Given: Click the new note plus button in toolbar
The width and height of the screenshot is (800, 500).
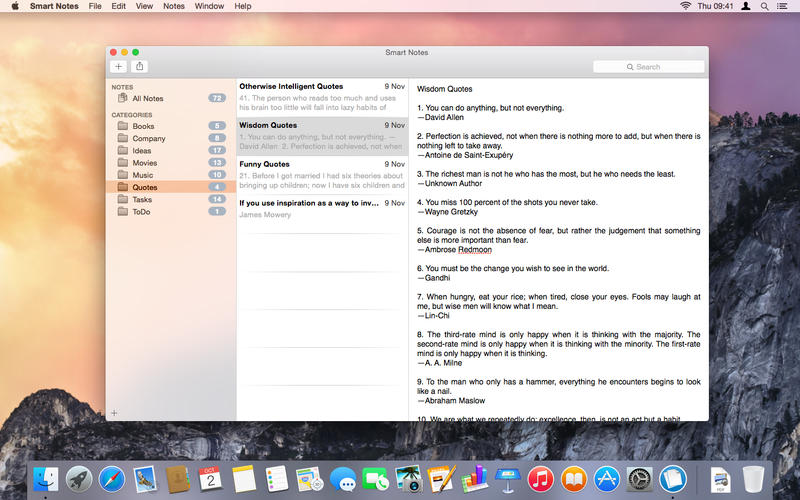Looking at the screenshot, I should point(118,67).
